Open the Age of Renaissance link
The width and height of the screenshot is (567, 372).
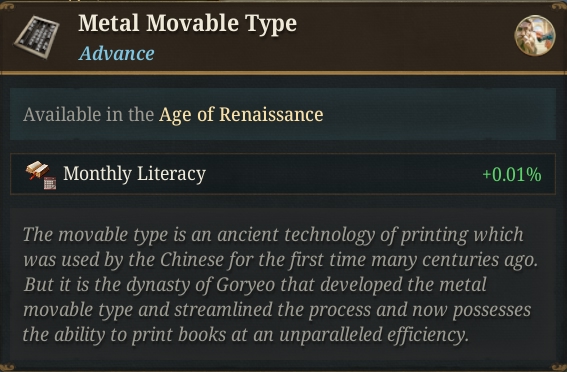[x=241, y=115]
